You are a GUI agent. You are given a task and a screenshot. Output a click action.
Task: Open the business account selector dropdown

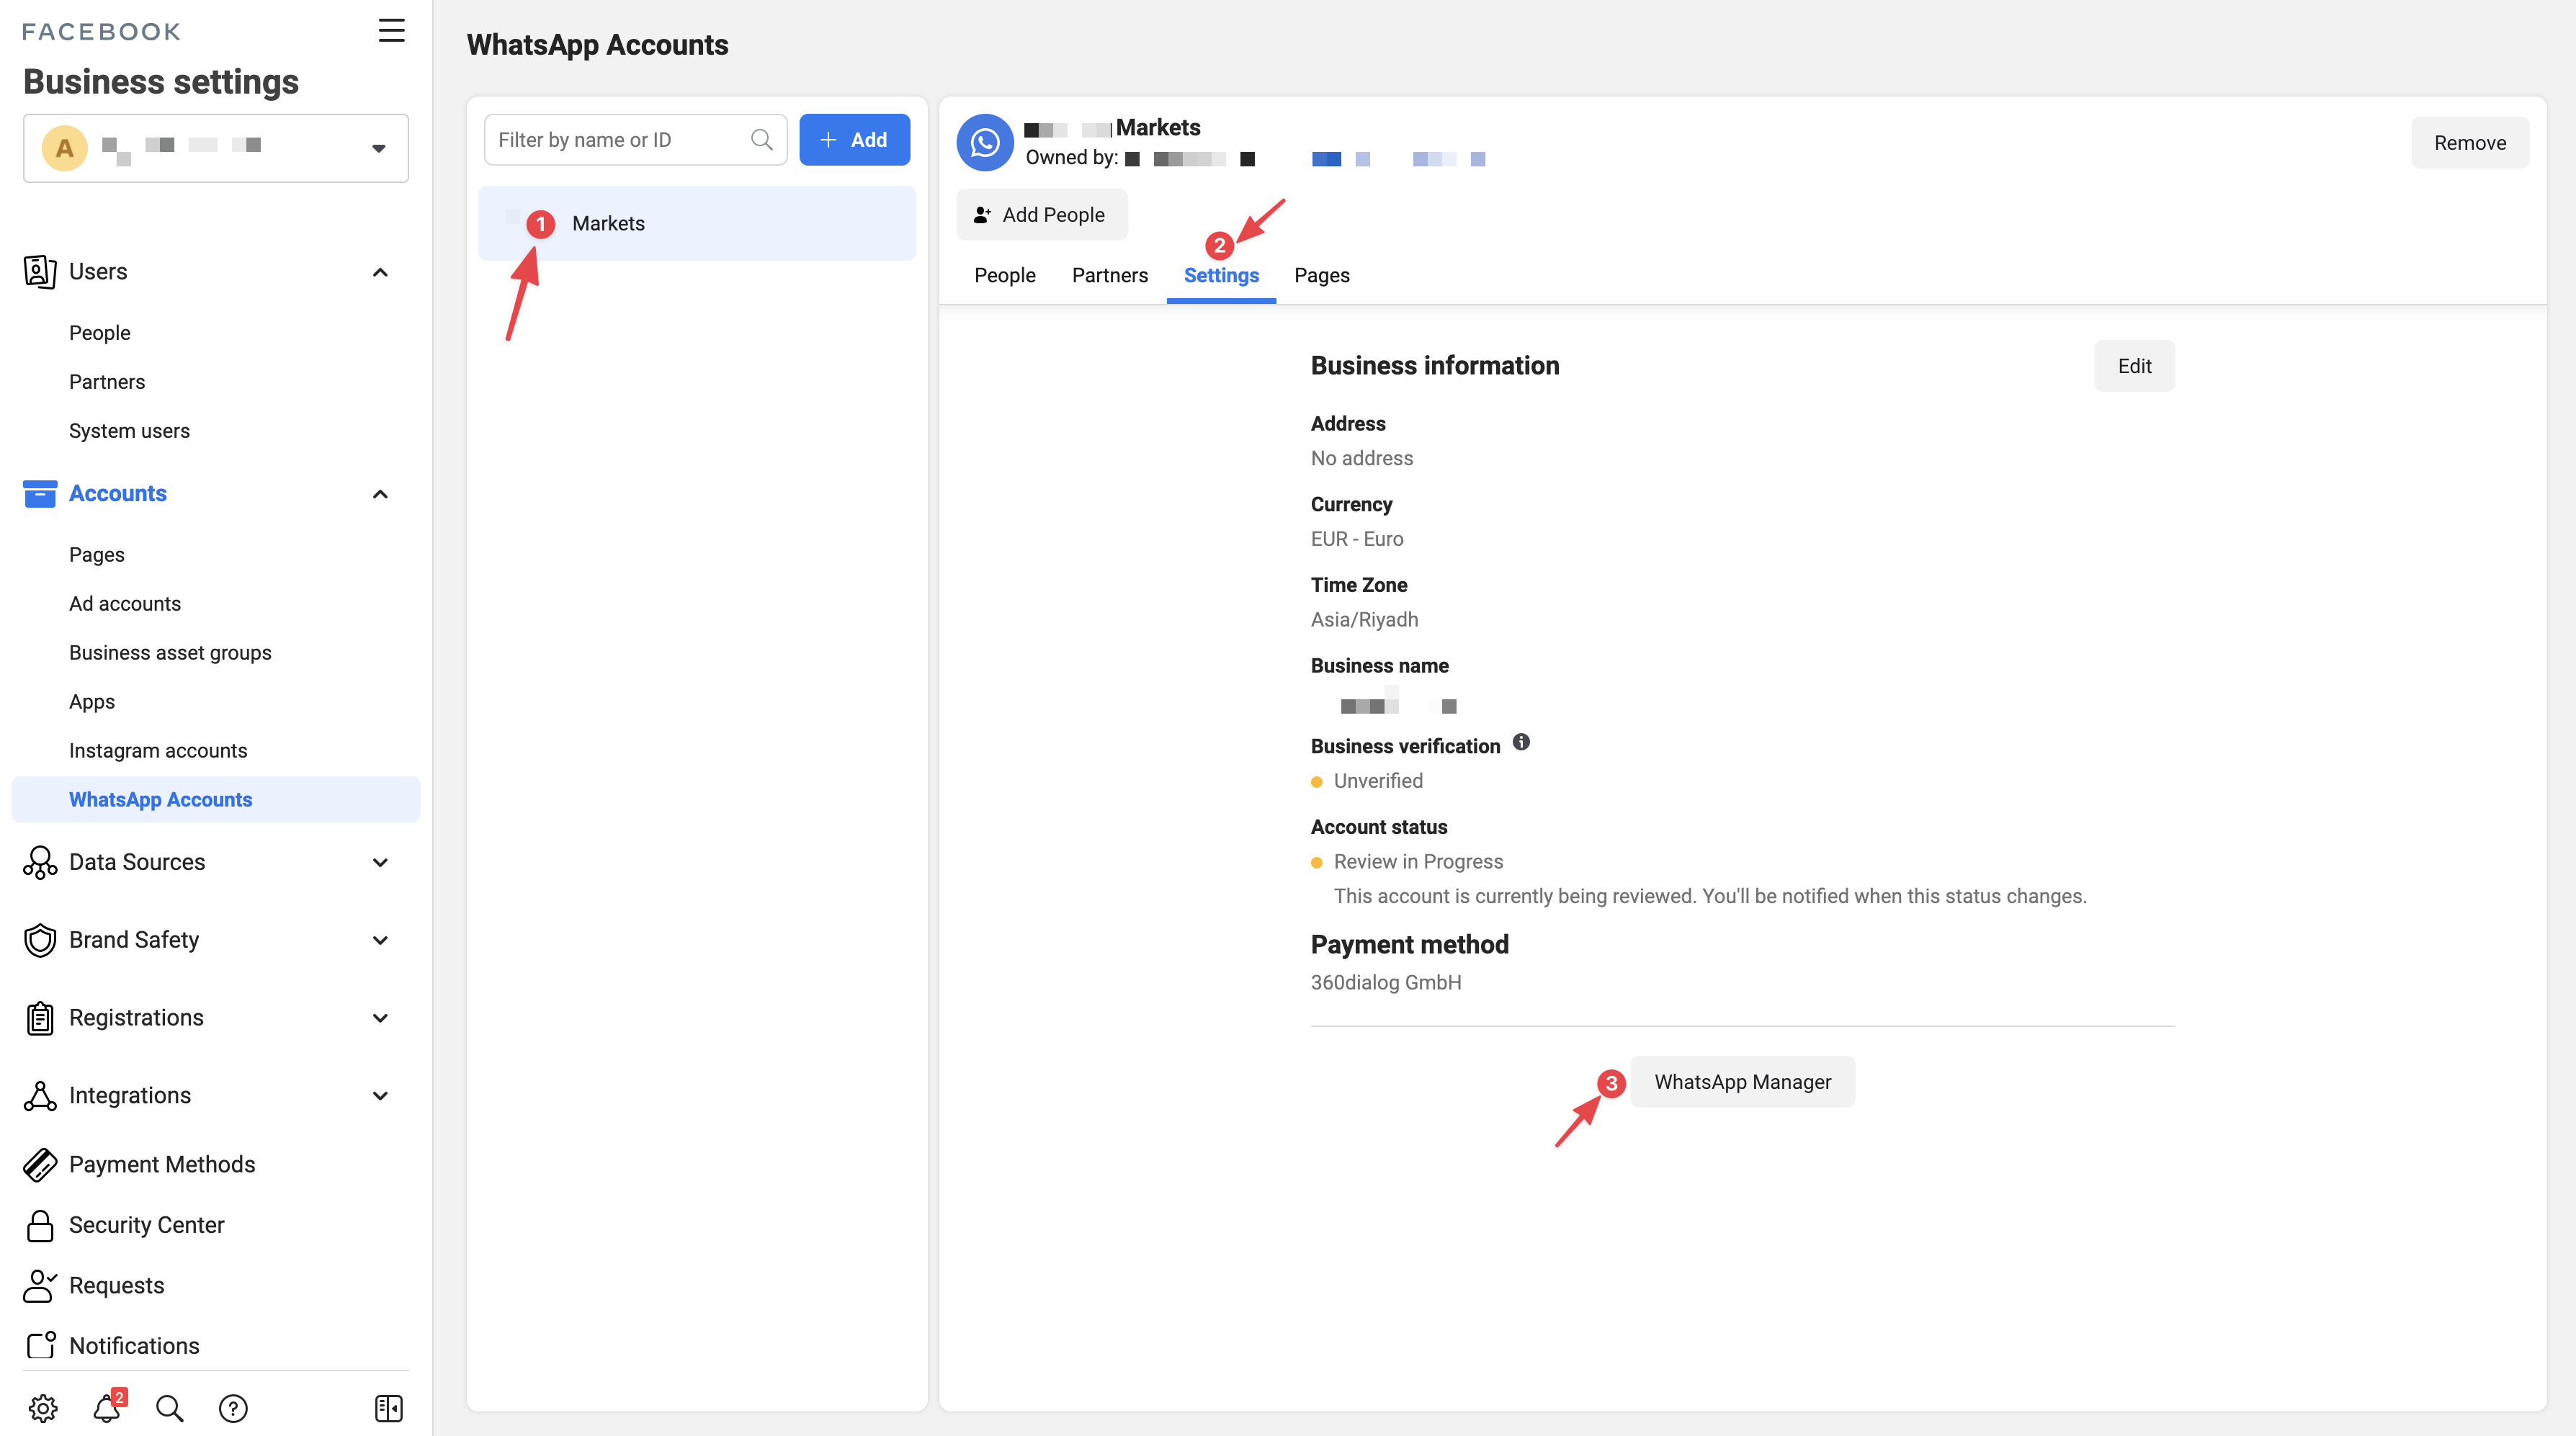pyautogui.click(x=215, y=148)
